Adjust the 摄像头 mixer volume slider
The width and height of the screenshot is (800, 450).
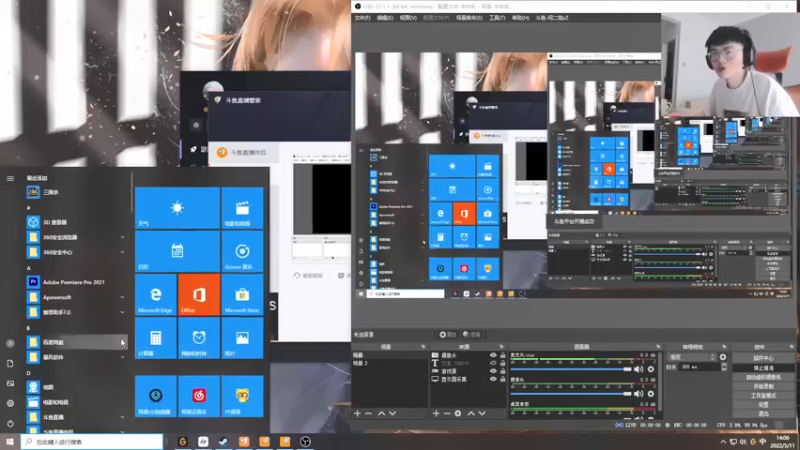[571, 393]
